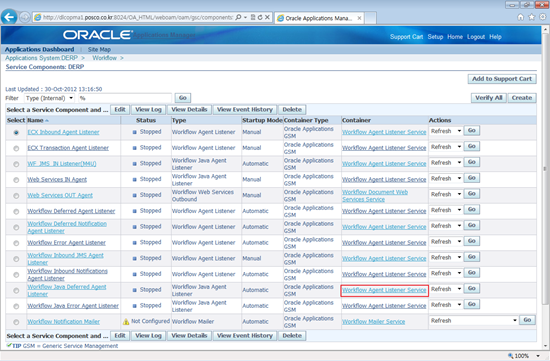Open Actions dropdown for Workflow Java Error Agent
Screen dimensions: 550x361
(445, 305)
